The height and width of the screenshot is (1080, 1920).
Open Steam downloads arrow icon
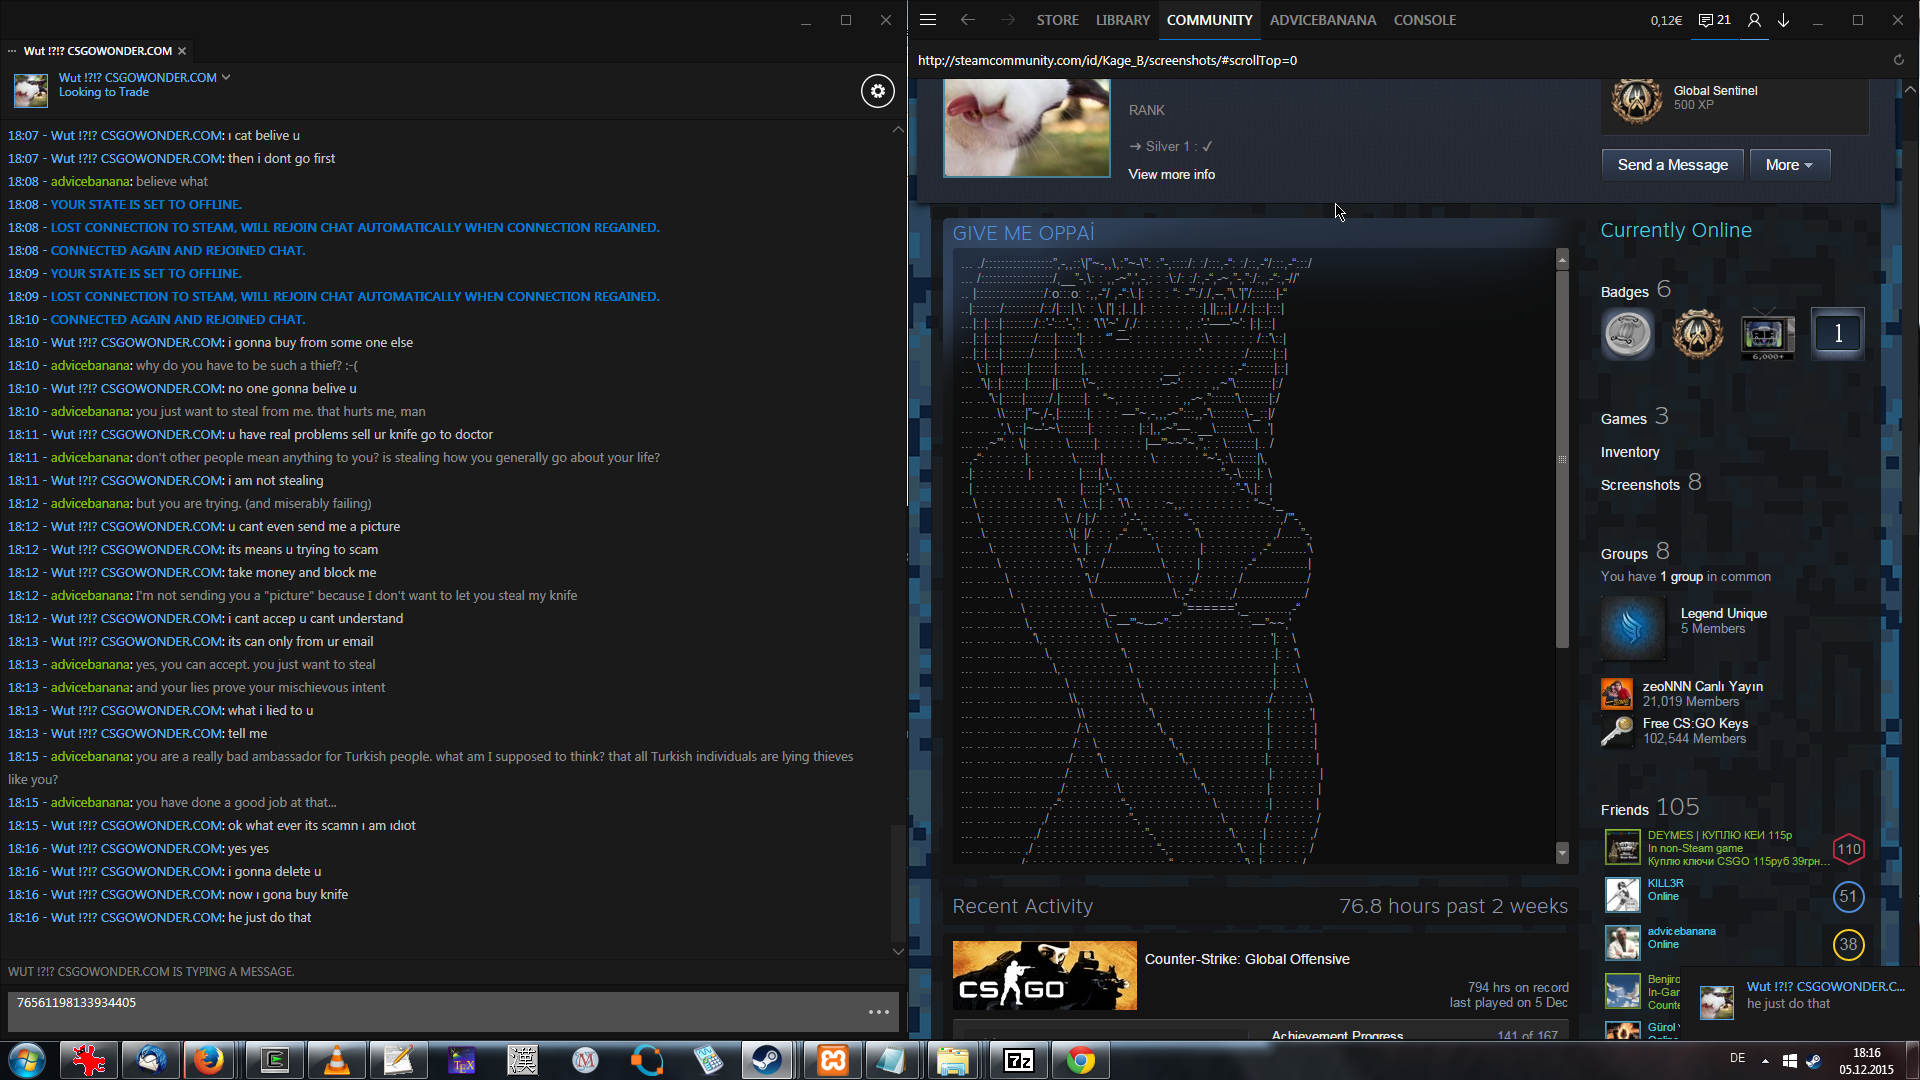[x=1784, y=20]
